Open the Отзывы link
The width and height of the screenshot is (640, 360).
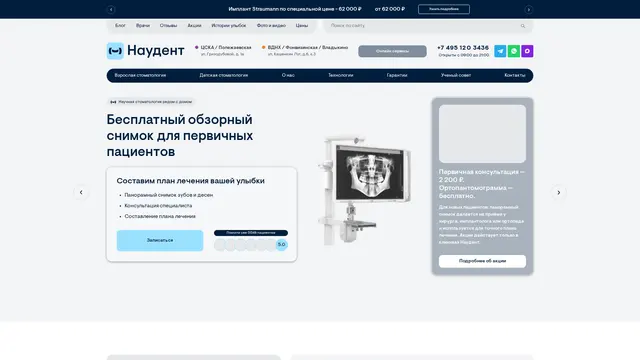click(169, 25)
